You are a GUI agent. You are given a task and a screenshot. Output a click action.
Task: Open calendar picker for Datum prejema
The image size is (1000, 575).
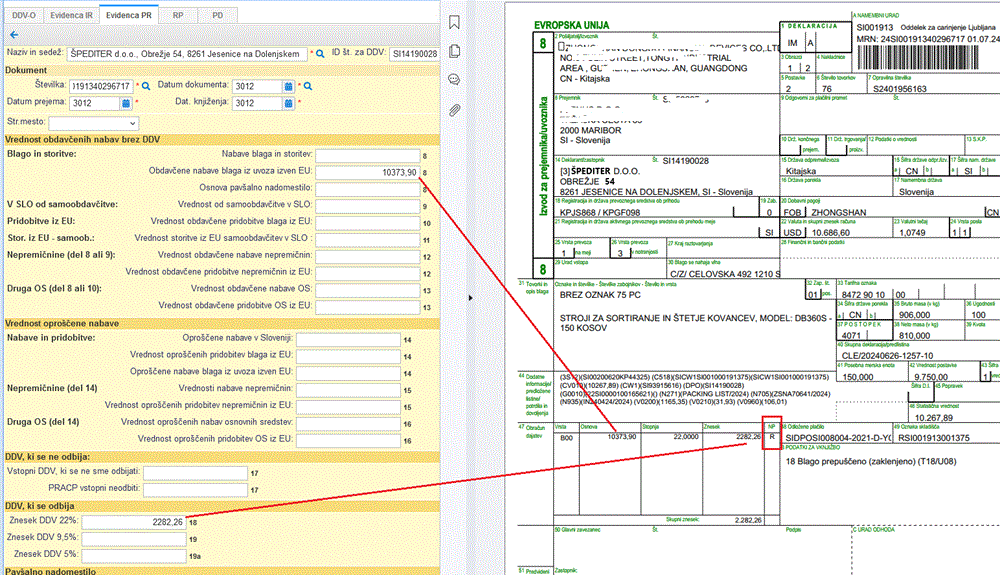coord(126,103)
